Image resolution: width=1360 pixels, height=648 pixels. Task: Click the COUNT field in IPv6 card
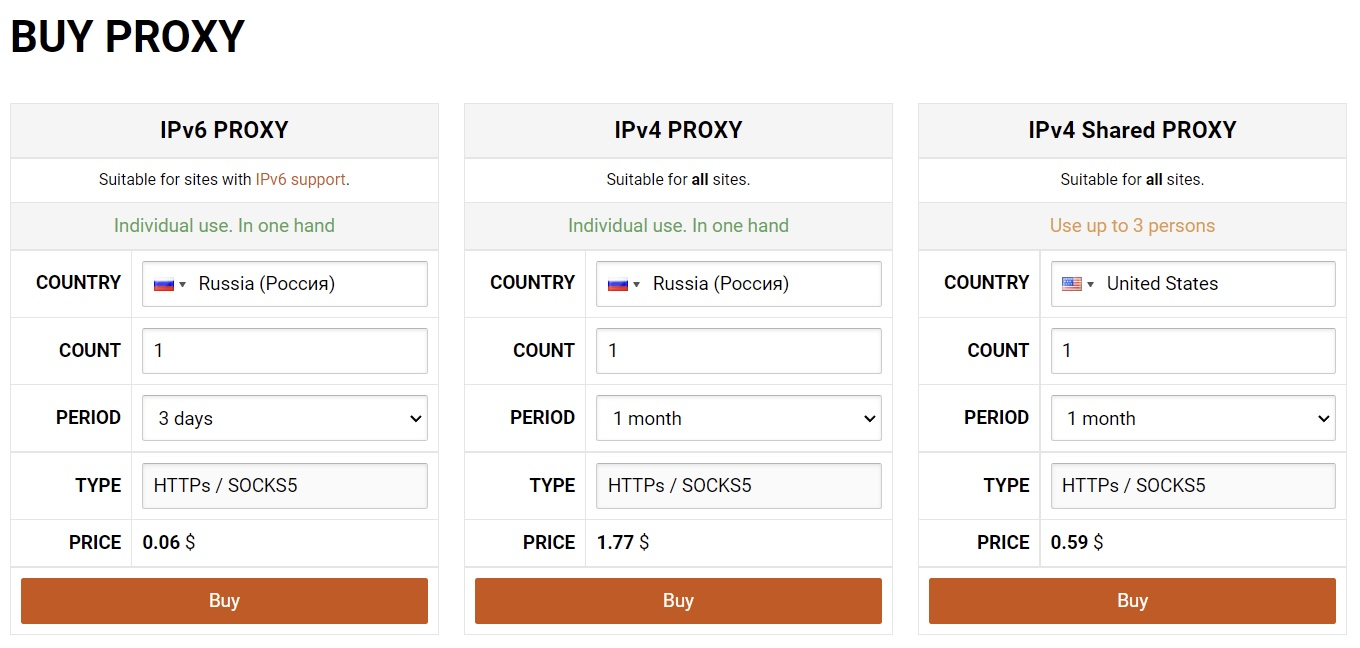tap(284, 350)
